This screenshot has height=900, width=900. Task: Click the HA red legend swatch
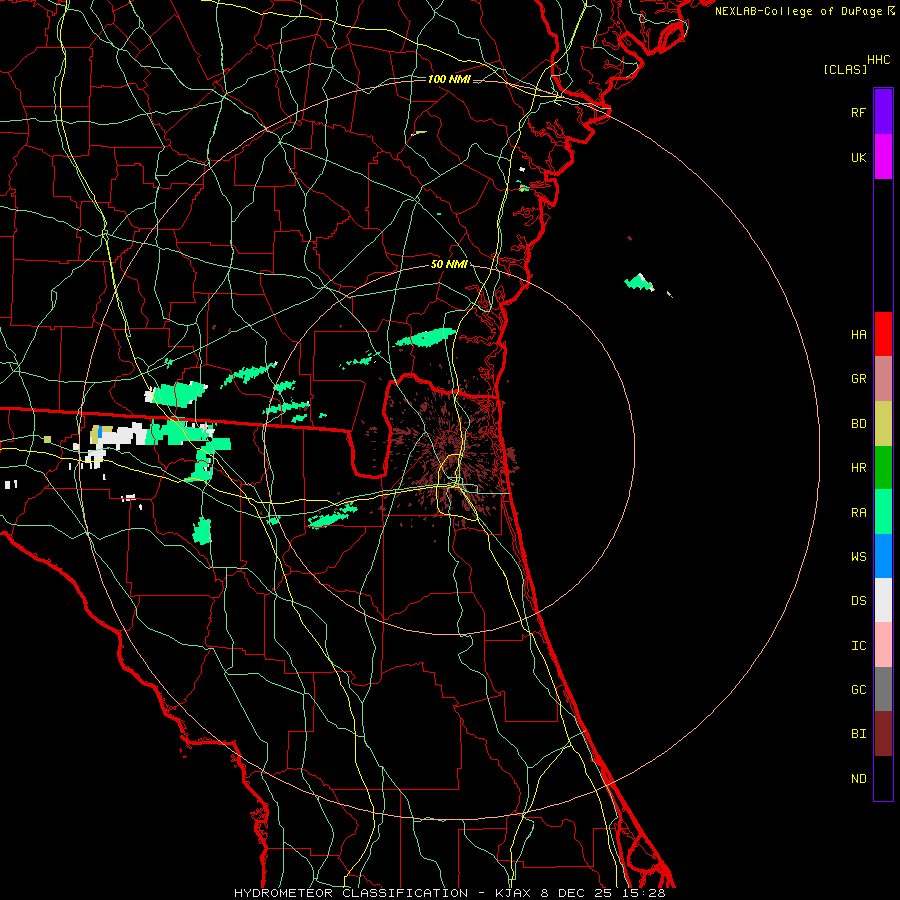tap(883, 334)
